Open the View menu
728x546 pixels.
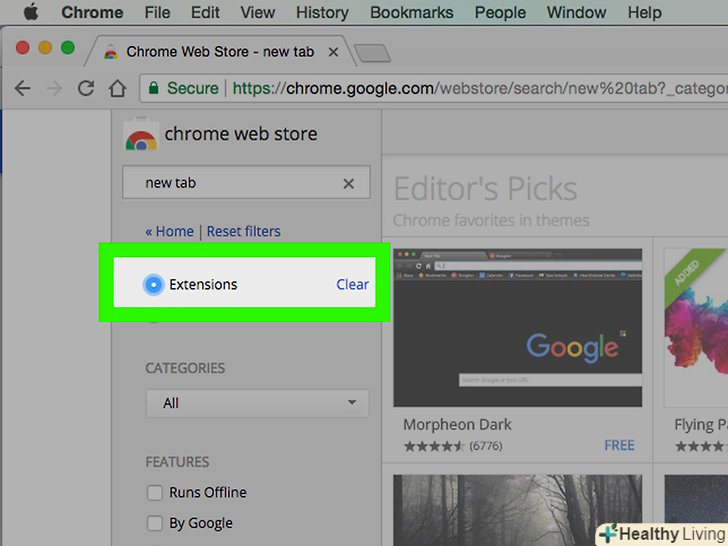tap(258, 13)
